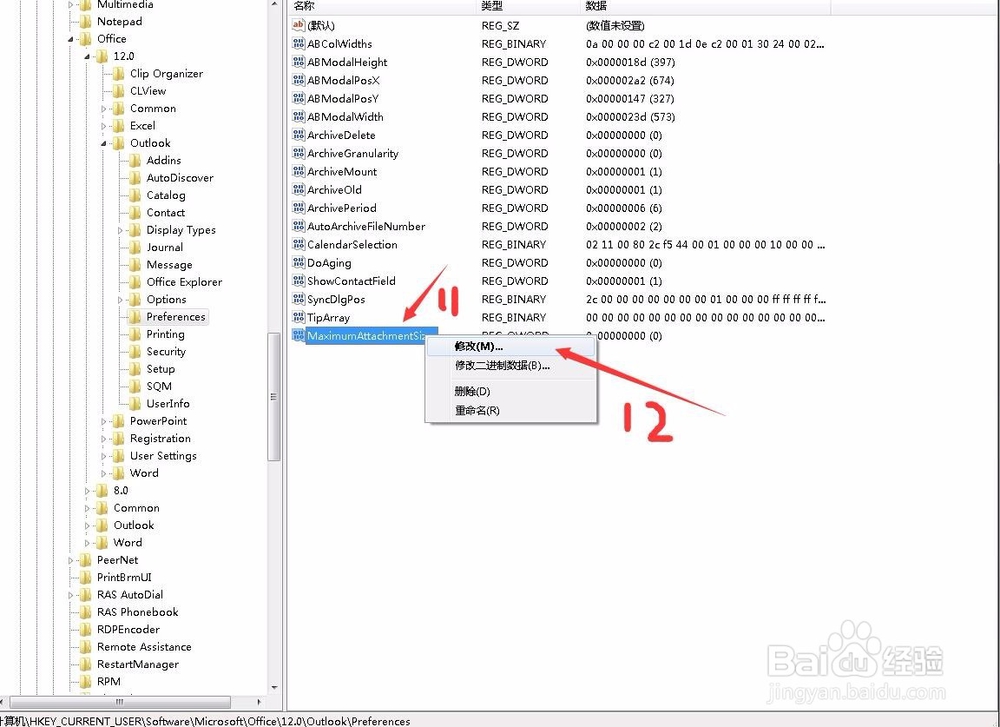Collapse the Outlook tree node
The height and width of the screenshot is (727, 1000).
click(x=104, y=143)
